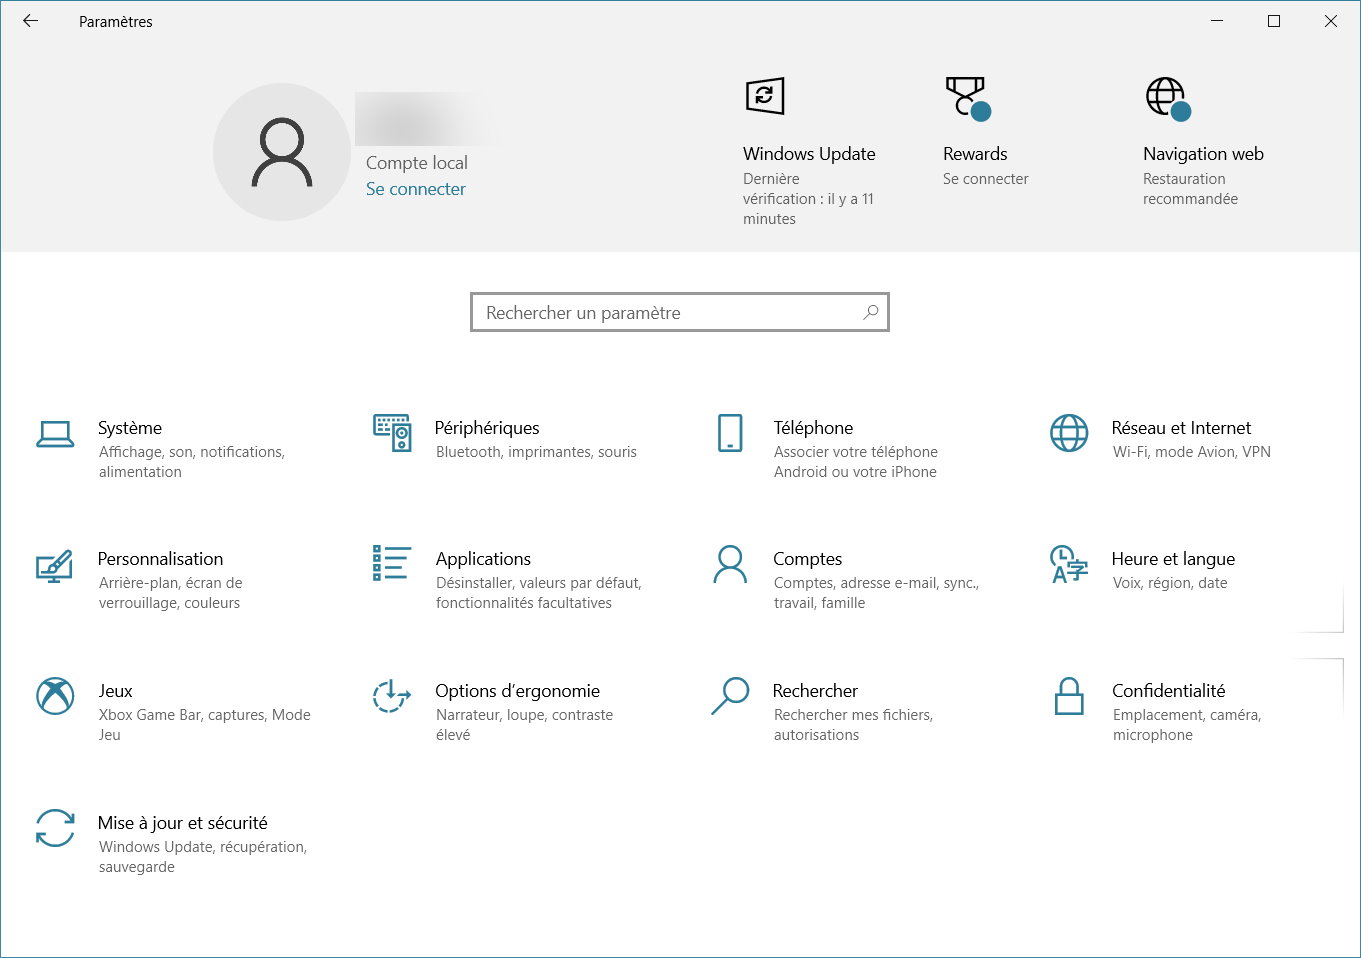Viewport: 1361px width, 958px height.
Task: Select the Mise à jour et sécurité title
Action: click(182, 823)
